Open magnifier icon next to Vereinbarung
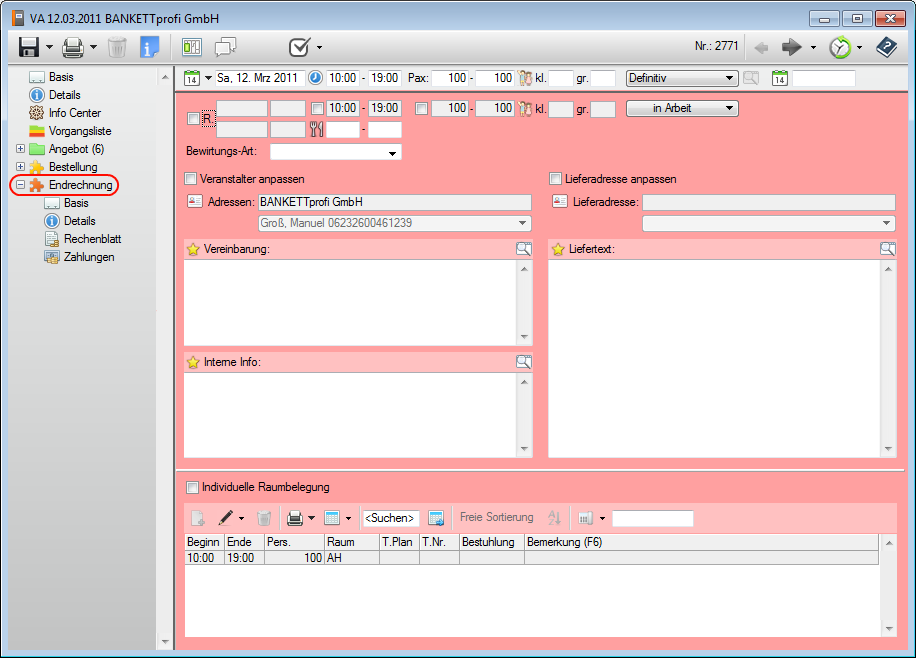Viewport: 916px width, 658px height. [523, 249]
